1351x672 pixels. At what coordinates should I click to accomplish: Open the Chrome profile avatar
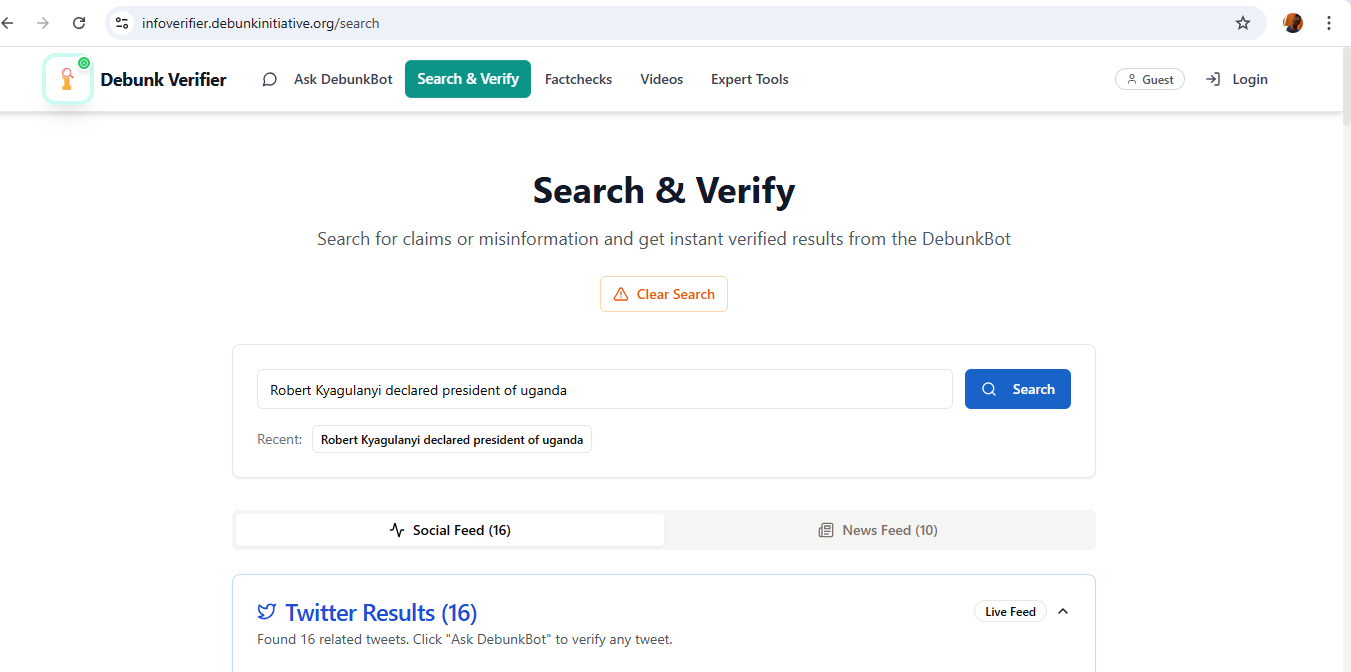(x=1293, y=23)
